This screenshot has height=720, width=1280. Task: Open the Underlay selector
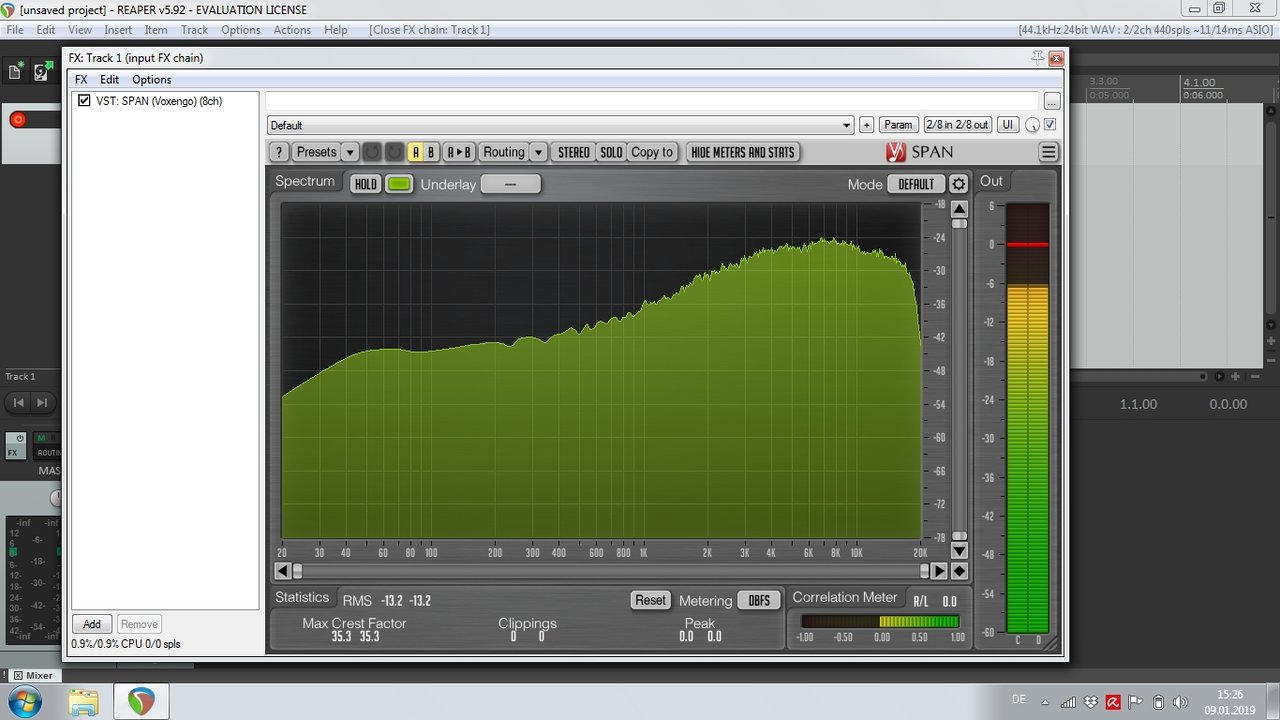[510, 184]
